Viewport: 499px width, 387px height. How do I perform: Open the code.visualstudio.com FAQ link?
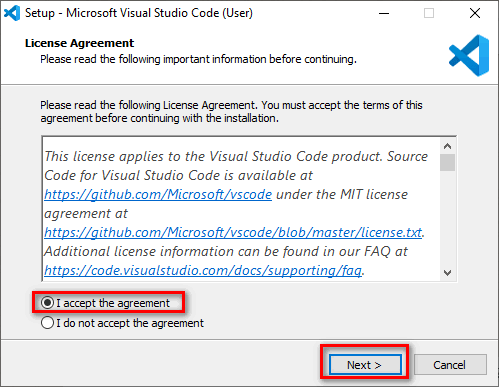coord(203,270)
